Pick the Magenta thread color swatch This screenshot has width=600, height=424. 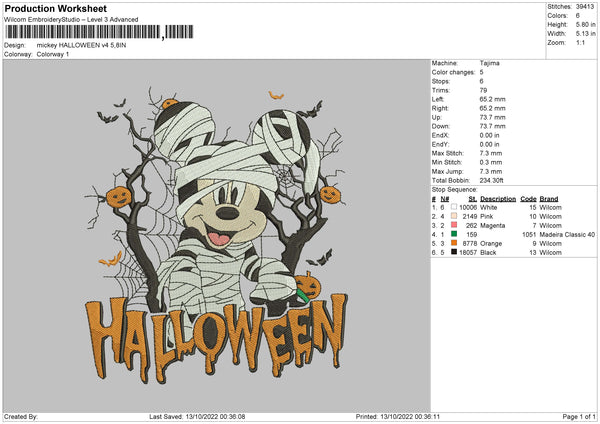coord(454,225)
